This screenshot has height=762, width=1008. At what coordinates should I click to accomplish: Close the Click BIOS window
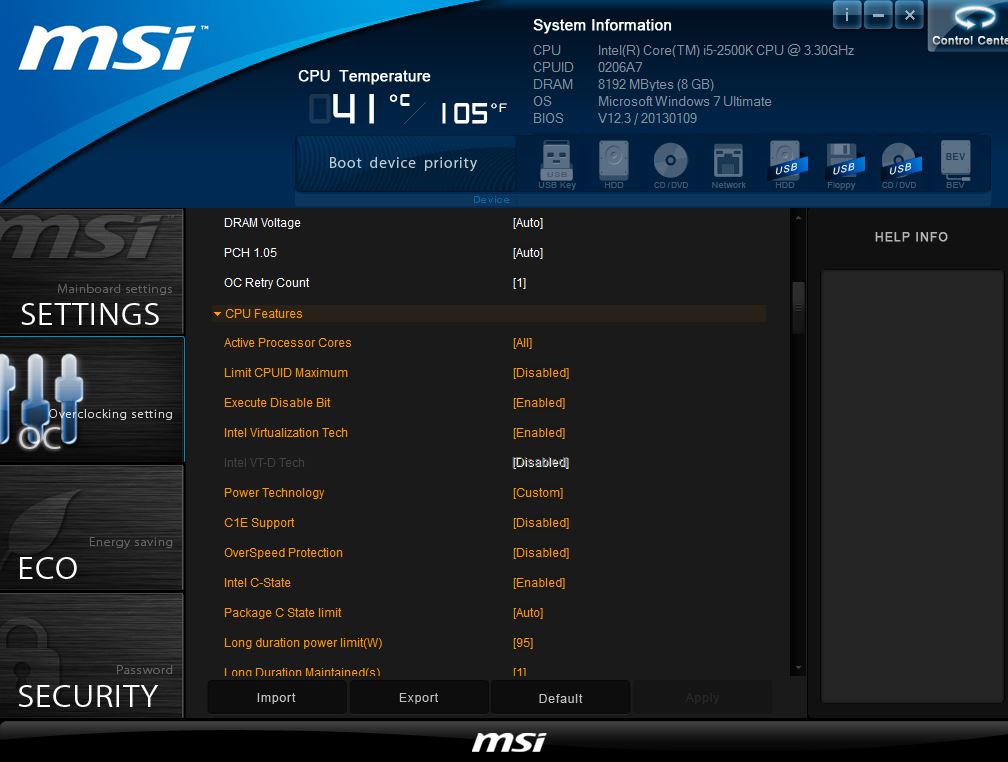pos(910,15)
